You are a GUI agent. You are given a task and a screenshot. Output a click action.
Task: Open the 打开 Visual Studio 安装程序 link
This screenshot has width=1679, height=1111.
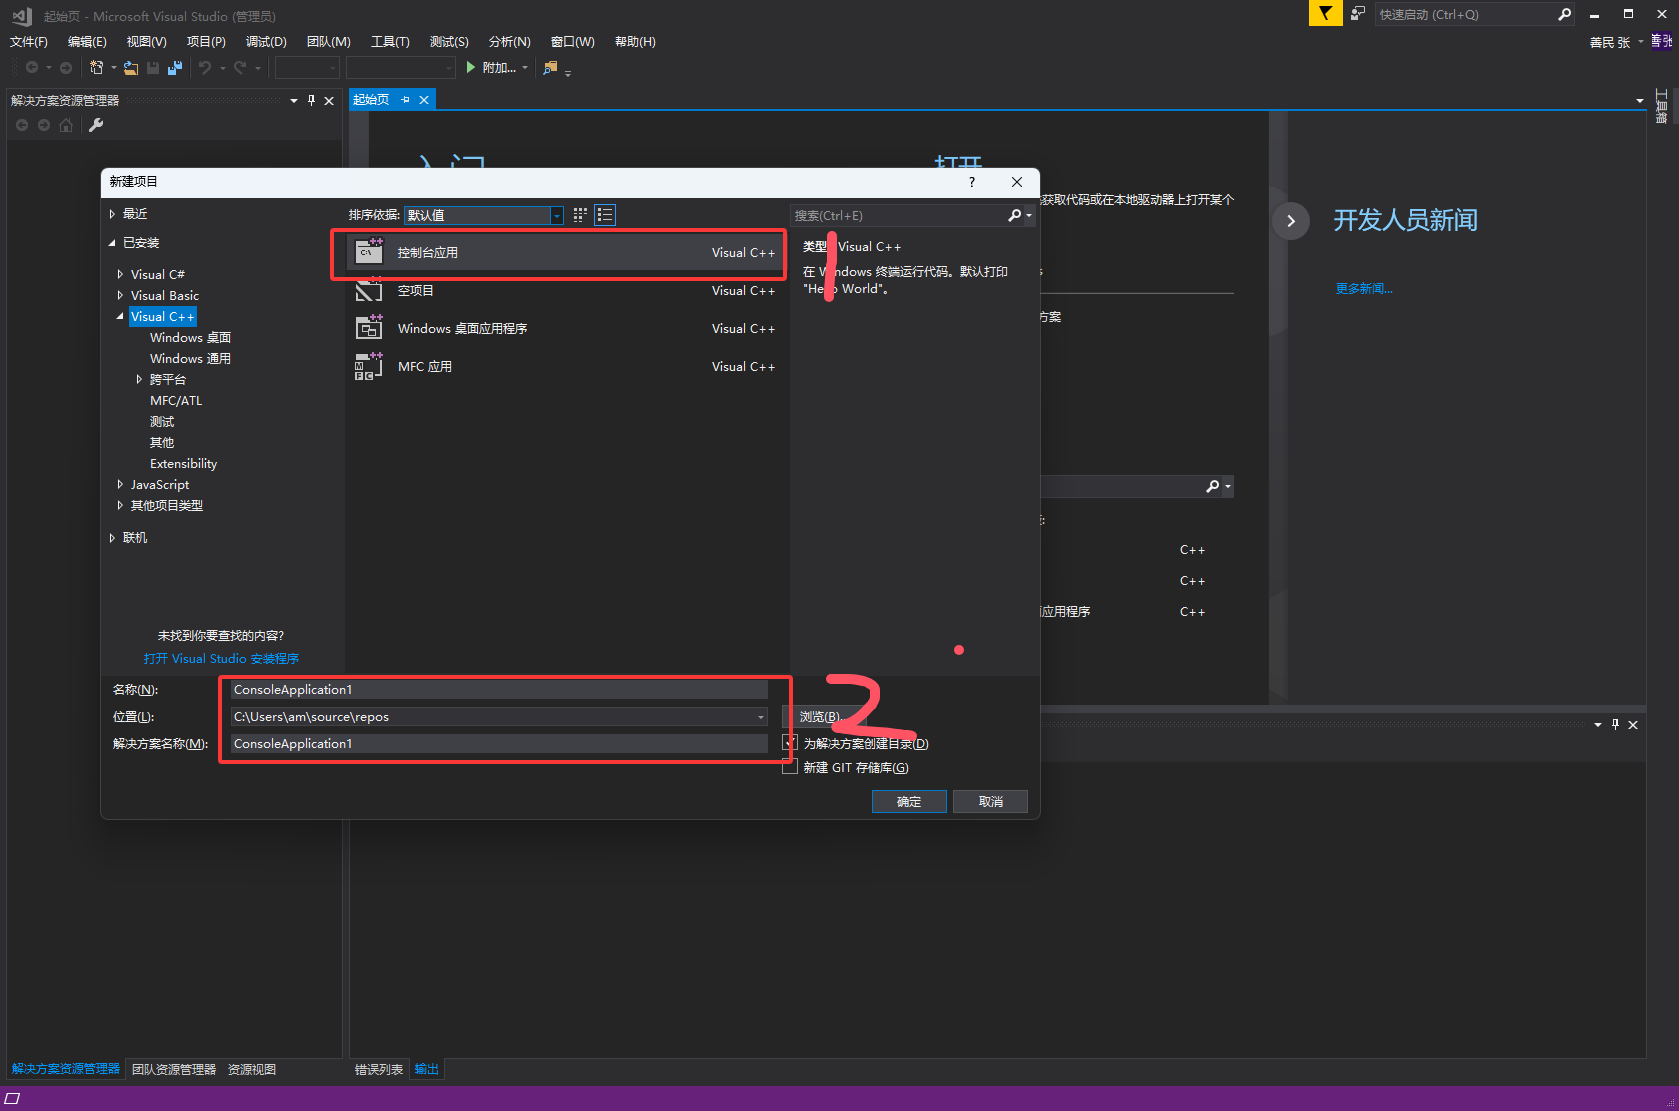[221, 659]
